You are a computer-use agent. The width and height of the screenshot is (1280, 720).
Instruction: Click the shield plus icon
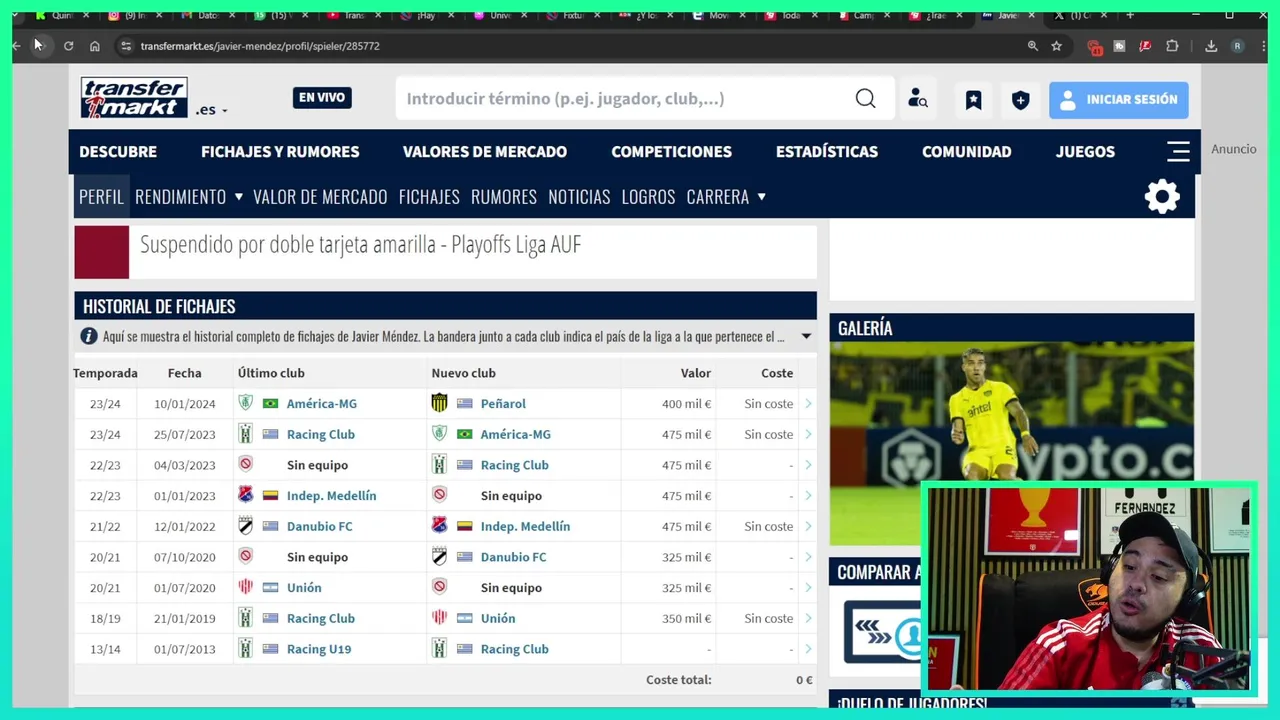pos(1020,99)
